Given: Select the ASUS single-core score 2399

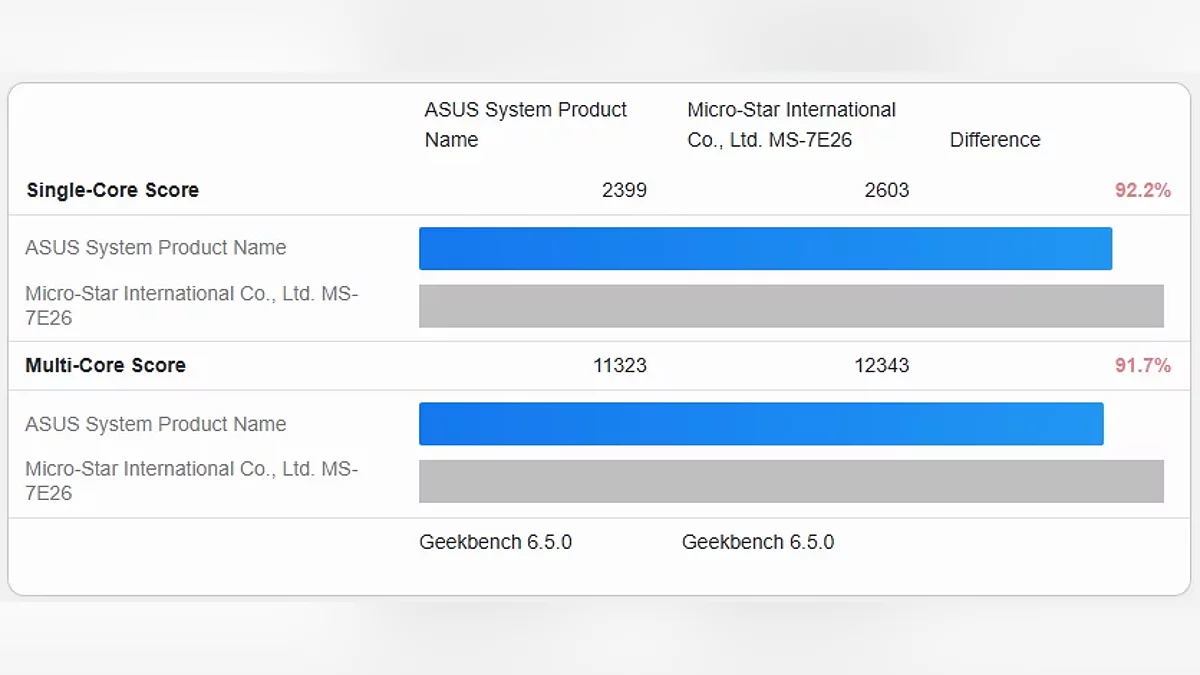Looking at the screenshot, I should tap(624, 190).
